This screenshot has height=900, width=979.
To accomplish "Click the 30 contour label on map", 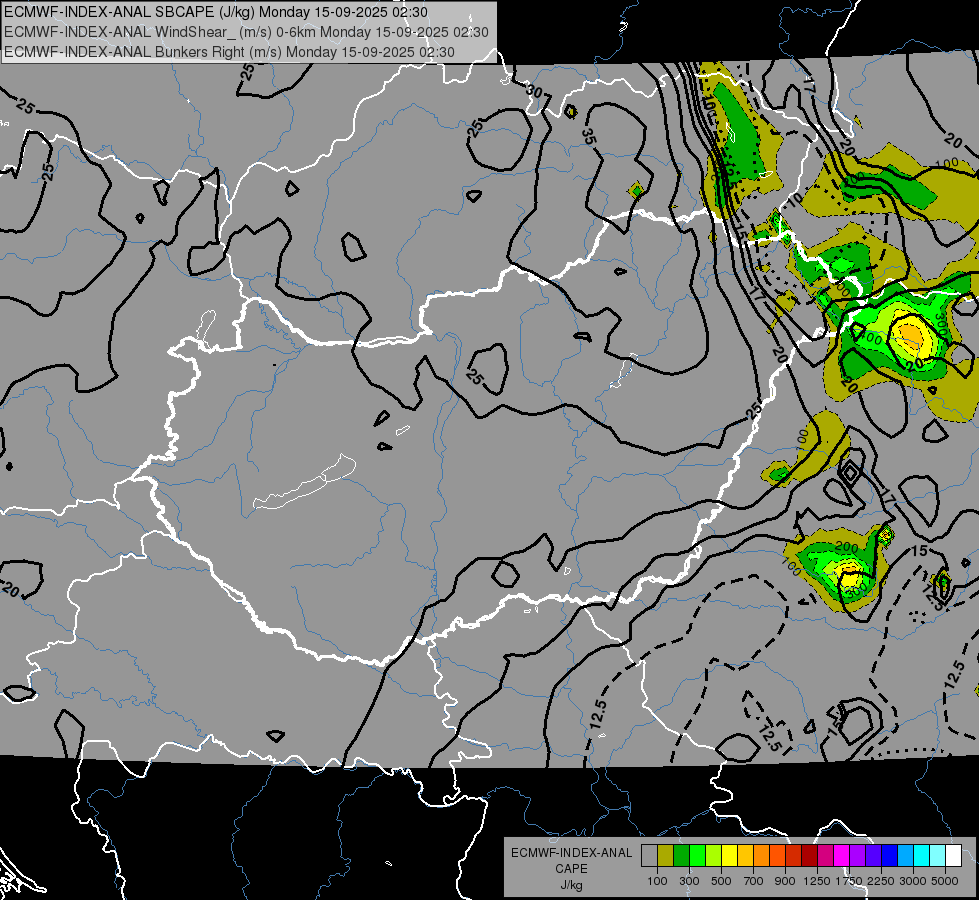I will (534, 91).
